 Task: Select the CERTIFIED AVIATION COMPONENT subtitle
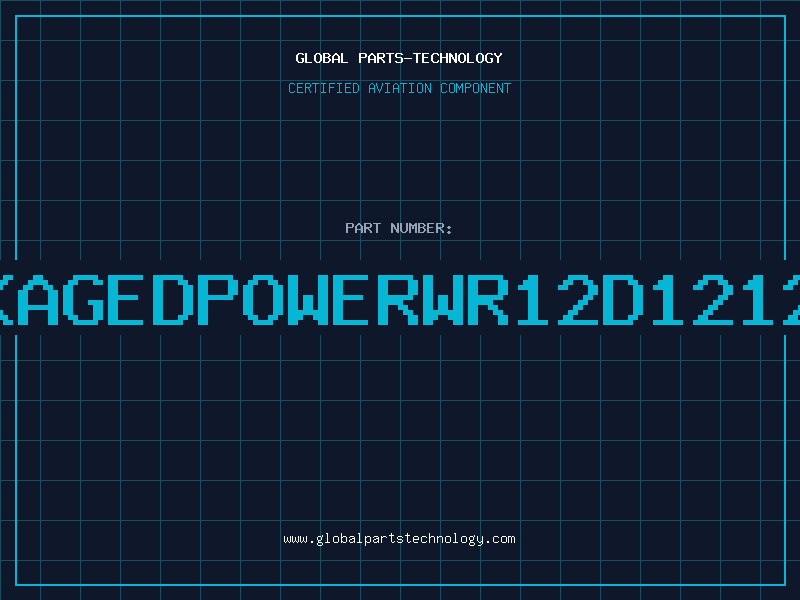[x=399, y=88]
